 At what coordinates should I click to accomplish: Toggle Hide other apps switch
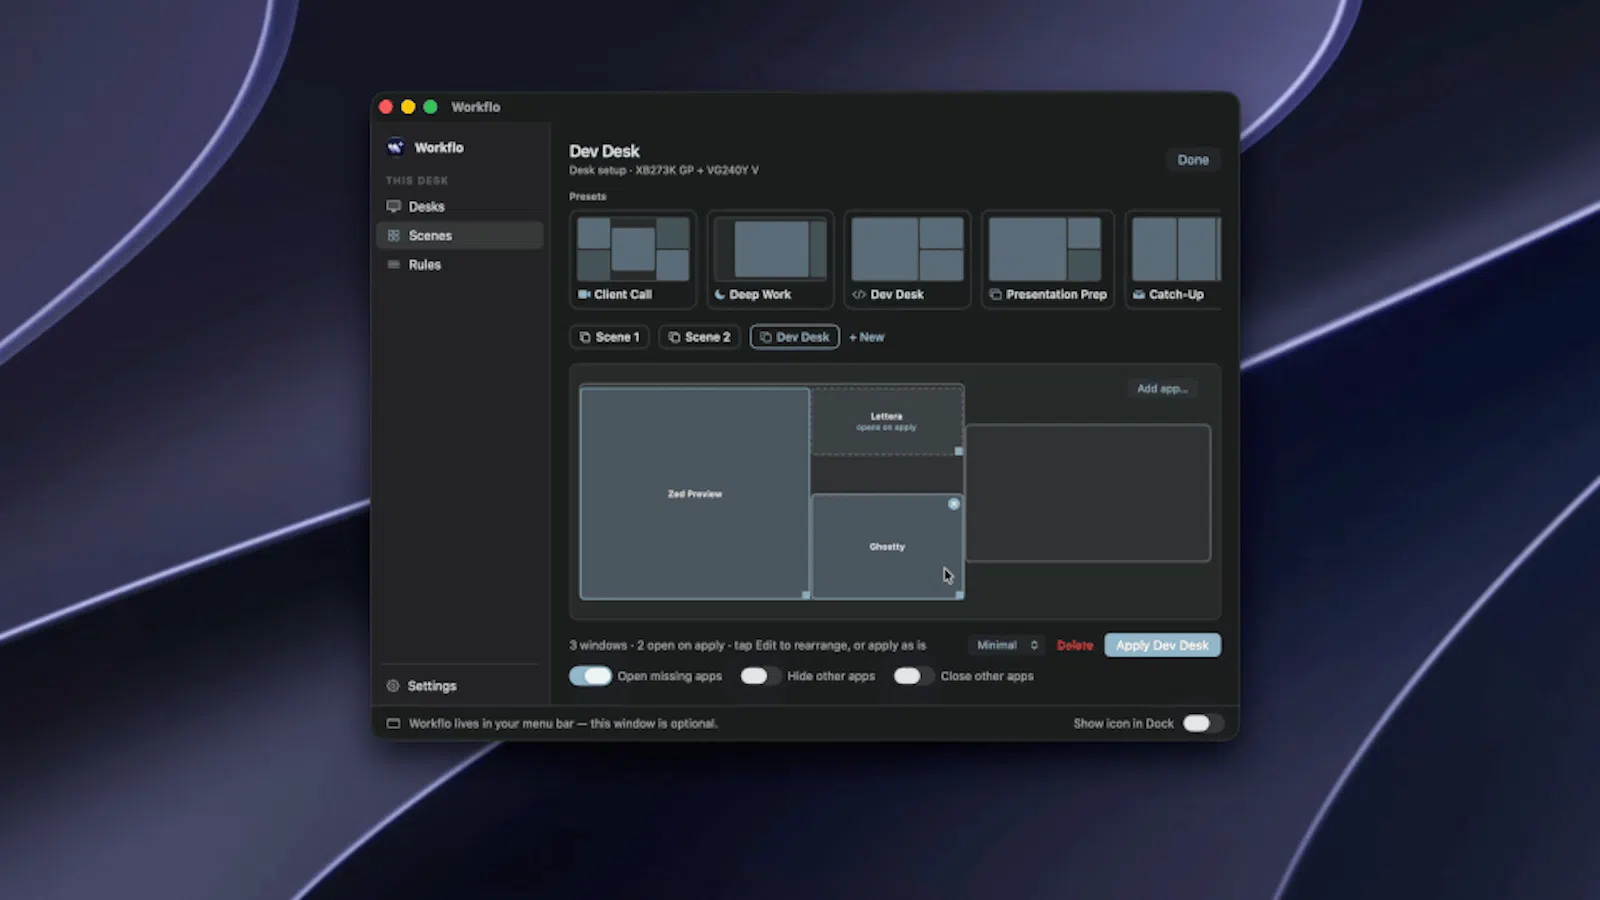760,676
